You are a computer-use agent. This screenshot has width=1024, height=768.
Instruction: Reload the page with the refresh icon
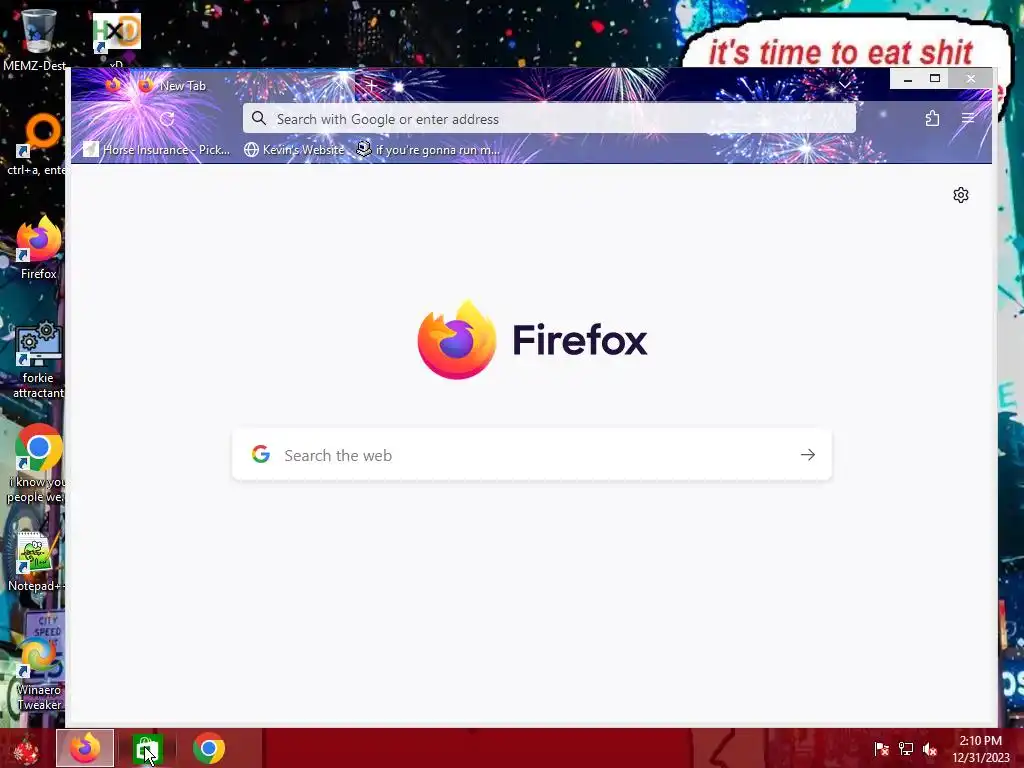point(167,119)
